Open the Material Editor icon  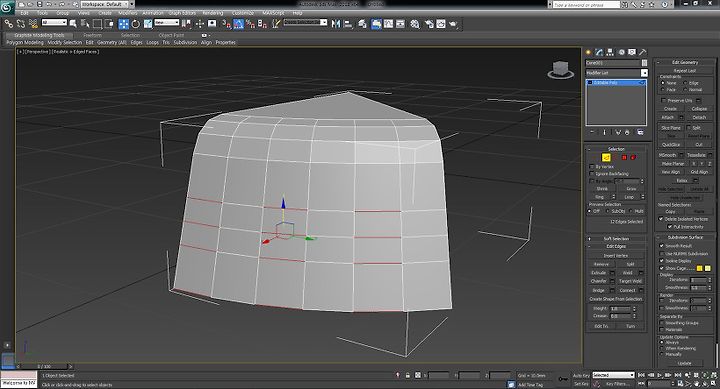tap(415, 23)
